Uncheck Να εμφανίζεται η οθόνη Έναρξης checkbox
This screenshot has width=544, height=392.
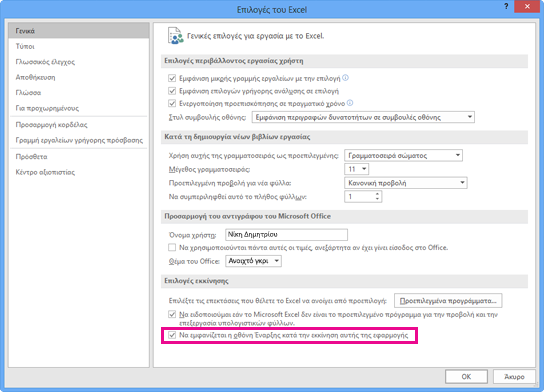tap(172, 335)
